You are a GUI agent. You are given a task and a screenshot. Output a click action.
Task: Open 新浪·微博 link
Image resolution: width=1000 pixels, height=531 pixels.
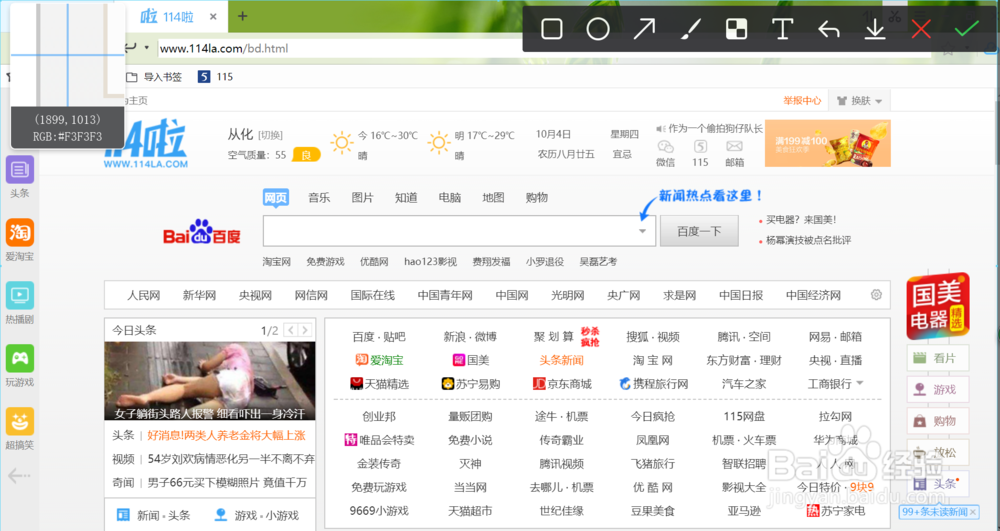470,337
